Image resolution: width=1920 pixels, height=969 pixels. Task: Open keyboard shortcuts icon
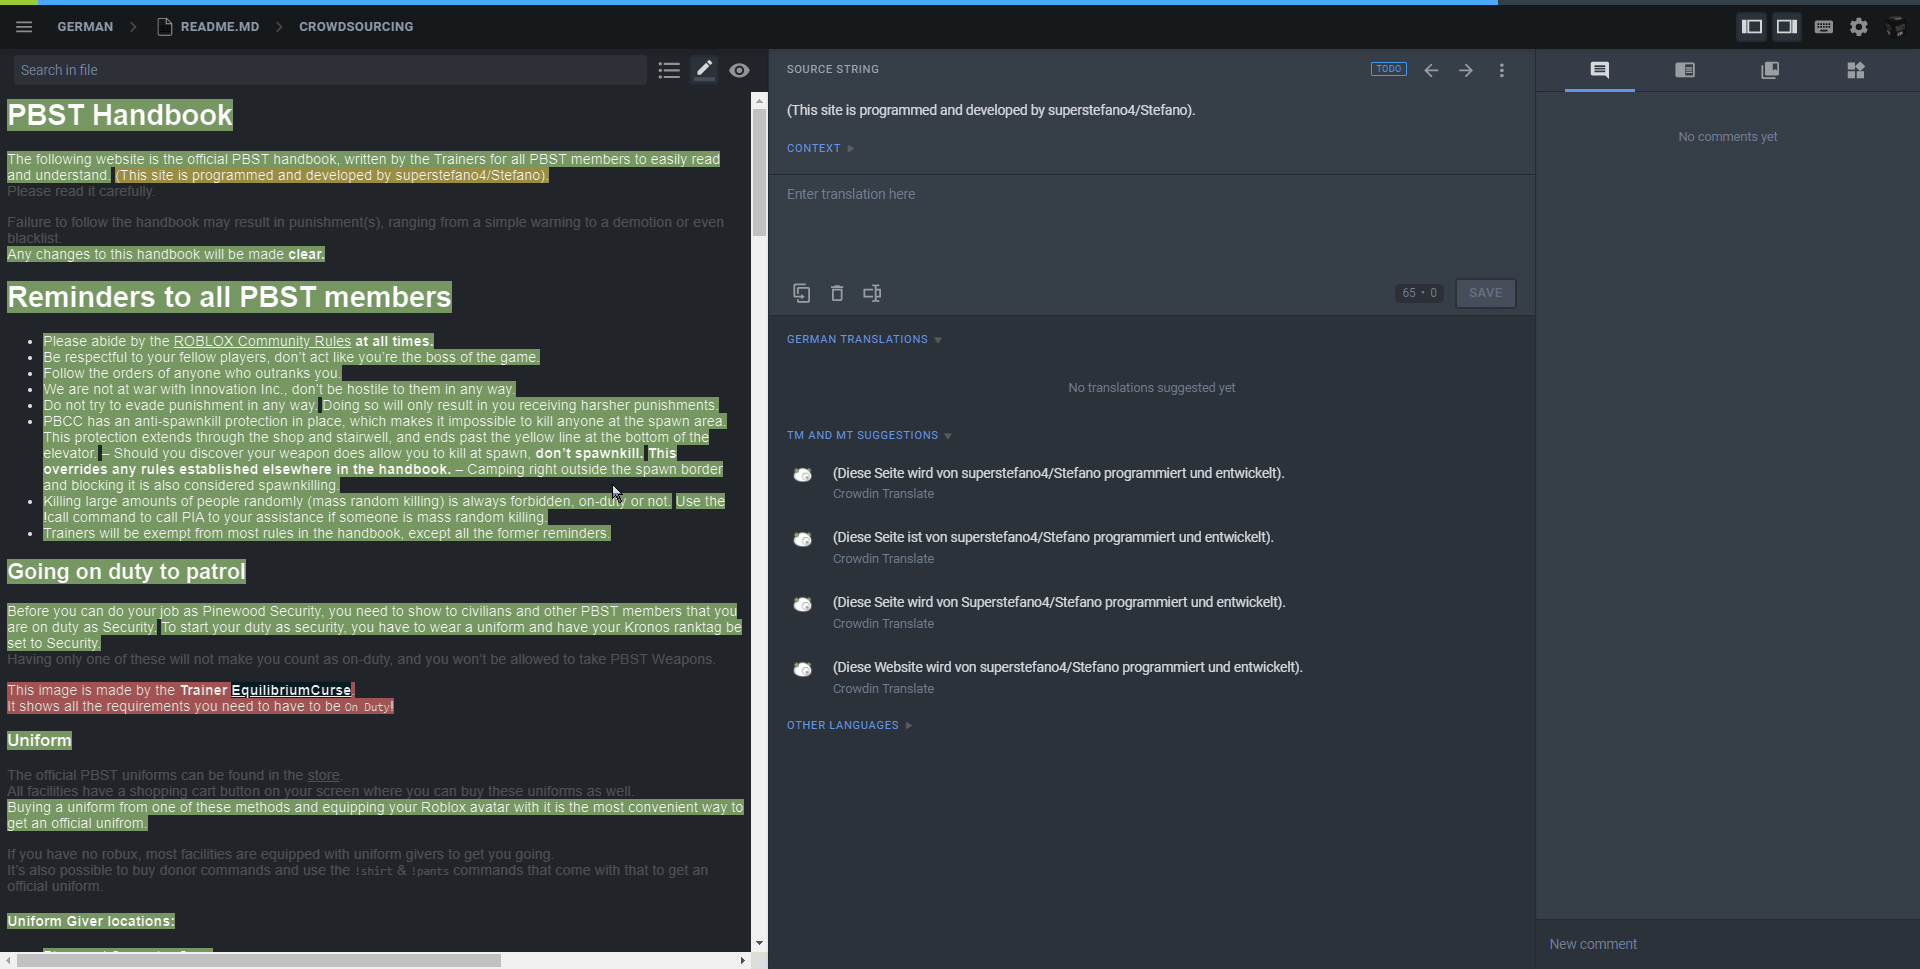pos(1824,27)
